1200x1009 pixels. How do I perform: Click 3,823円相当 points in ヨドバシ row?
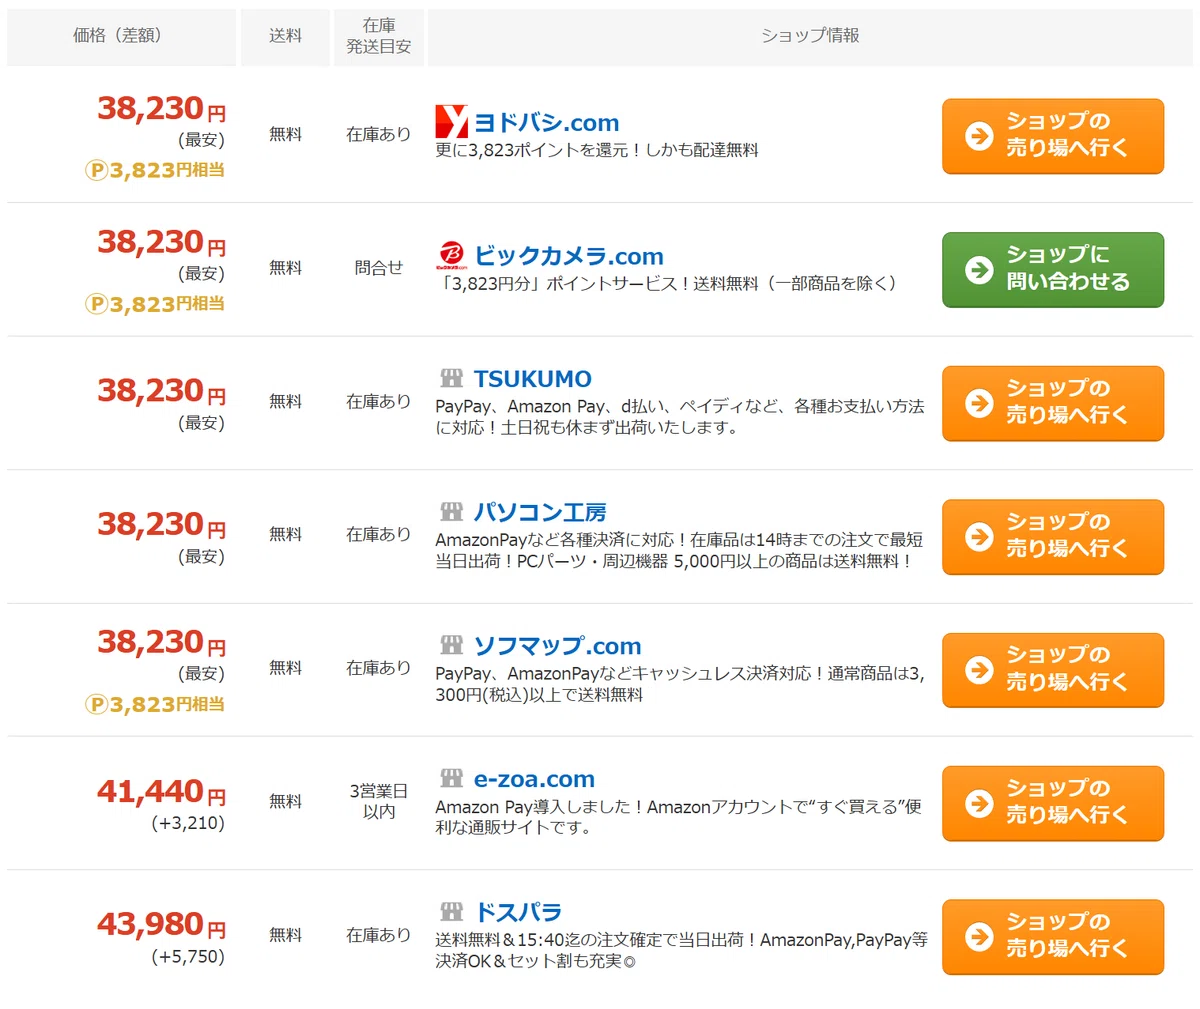click(x=167, y=170)
